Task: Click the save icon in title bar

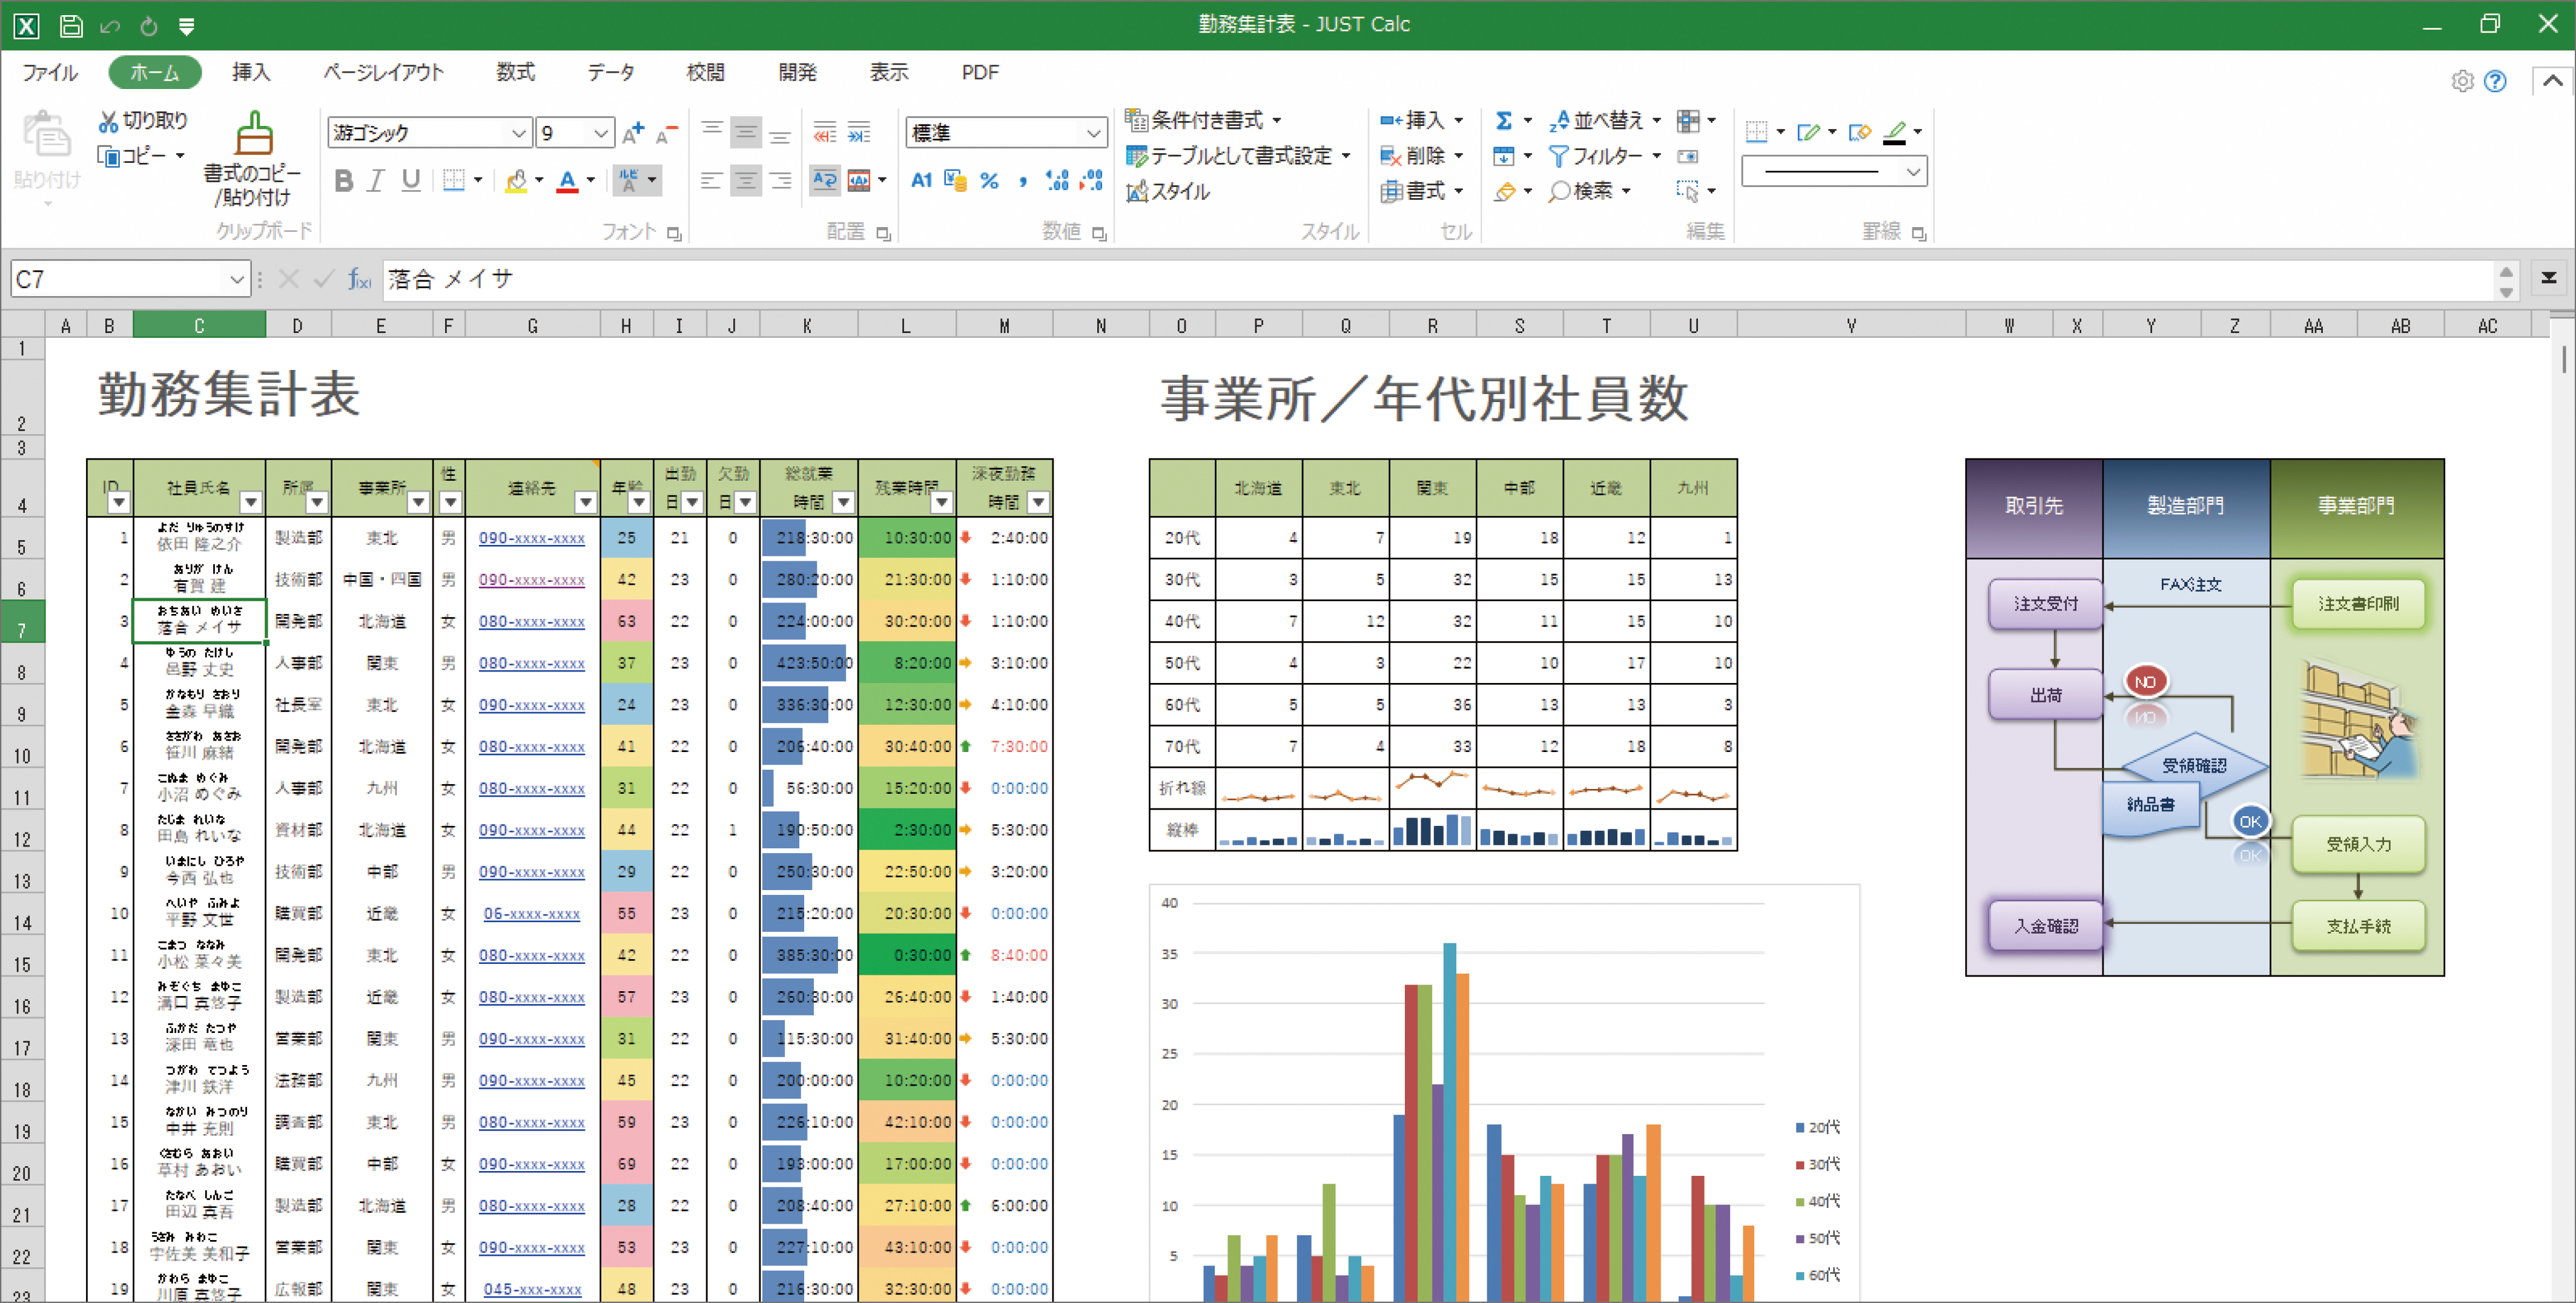Action: [71, 25]
